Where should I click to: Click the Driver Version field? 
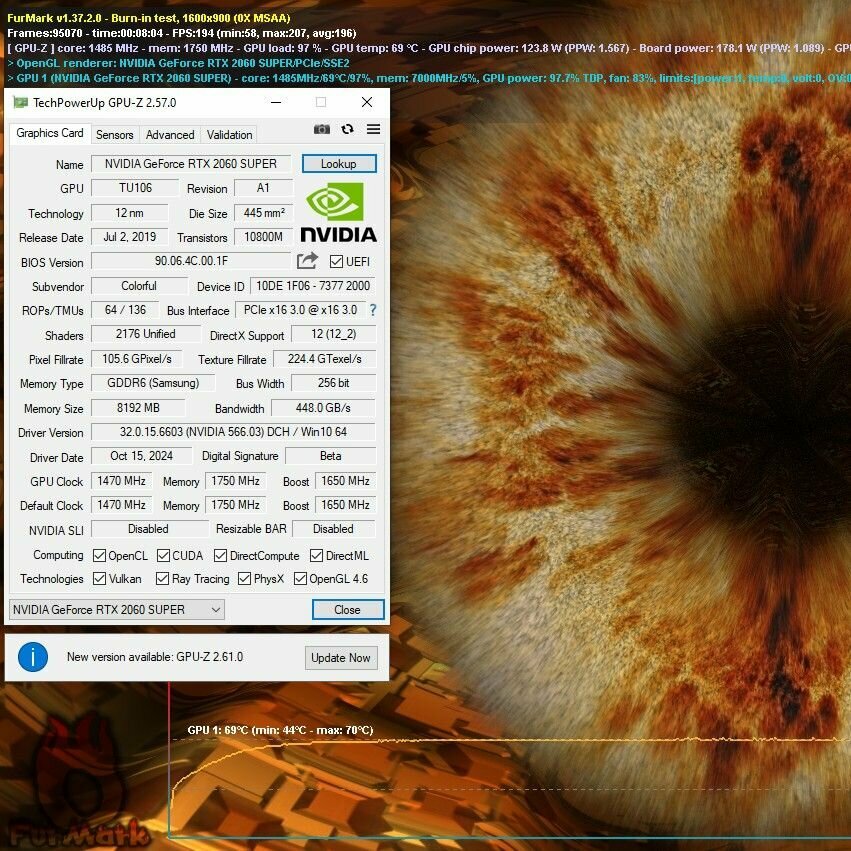(233, 432)
